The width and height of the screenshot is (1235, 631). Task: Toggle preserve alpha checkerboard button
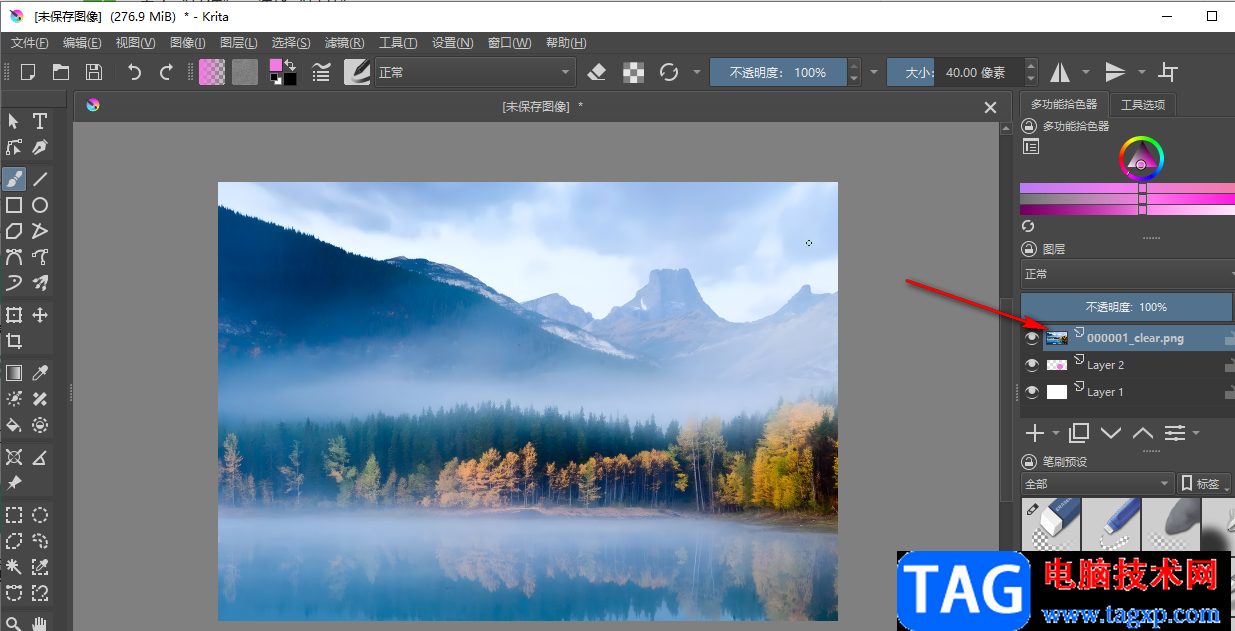tap(633, 72)
